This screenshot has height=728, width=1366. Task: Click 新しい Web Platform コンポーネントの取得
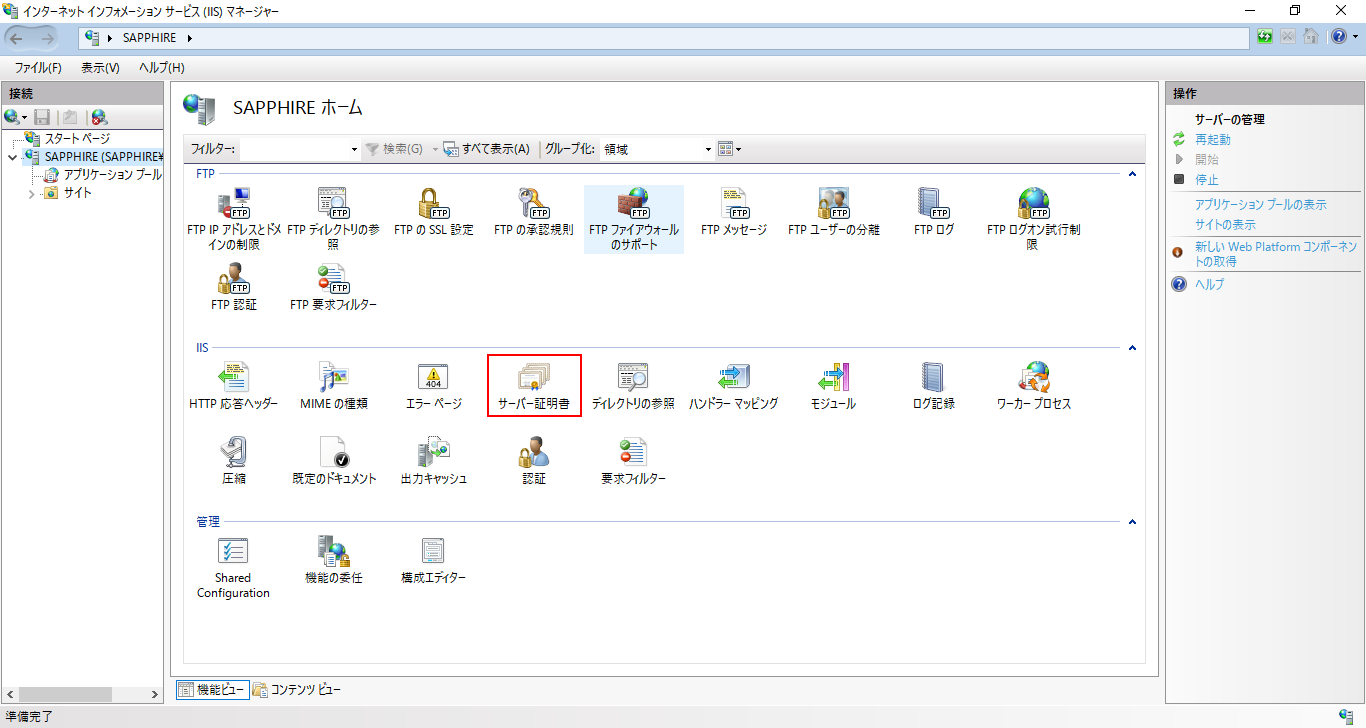click(x=1276, y=254)
